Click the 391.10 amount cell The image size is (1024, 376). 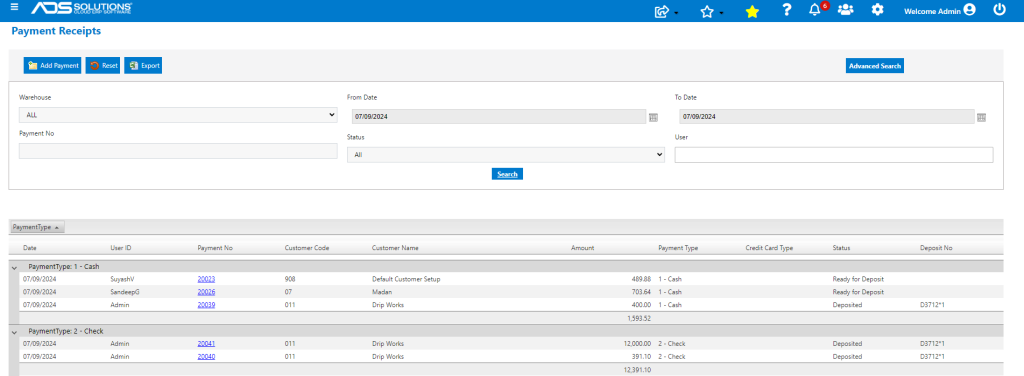pos(642,356)
